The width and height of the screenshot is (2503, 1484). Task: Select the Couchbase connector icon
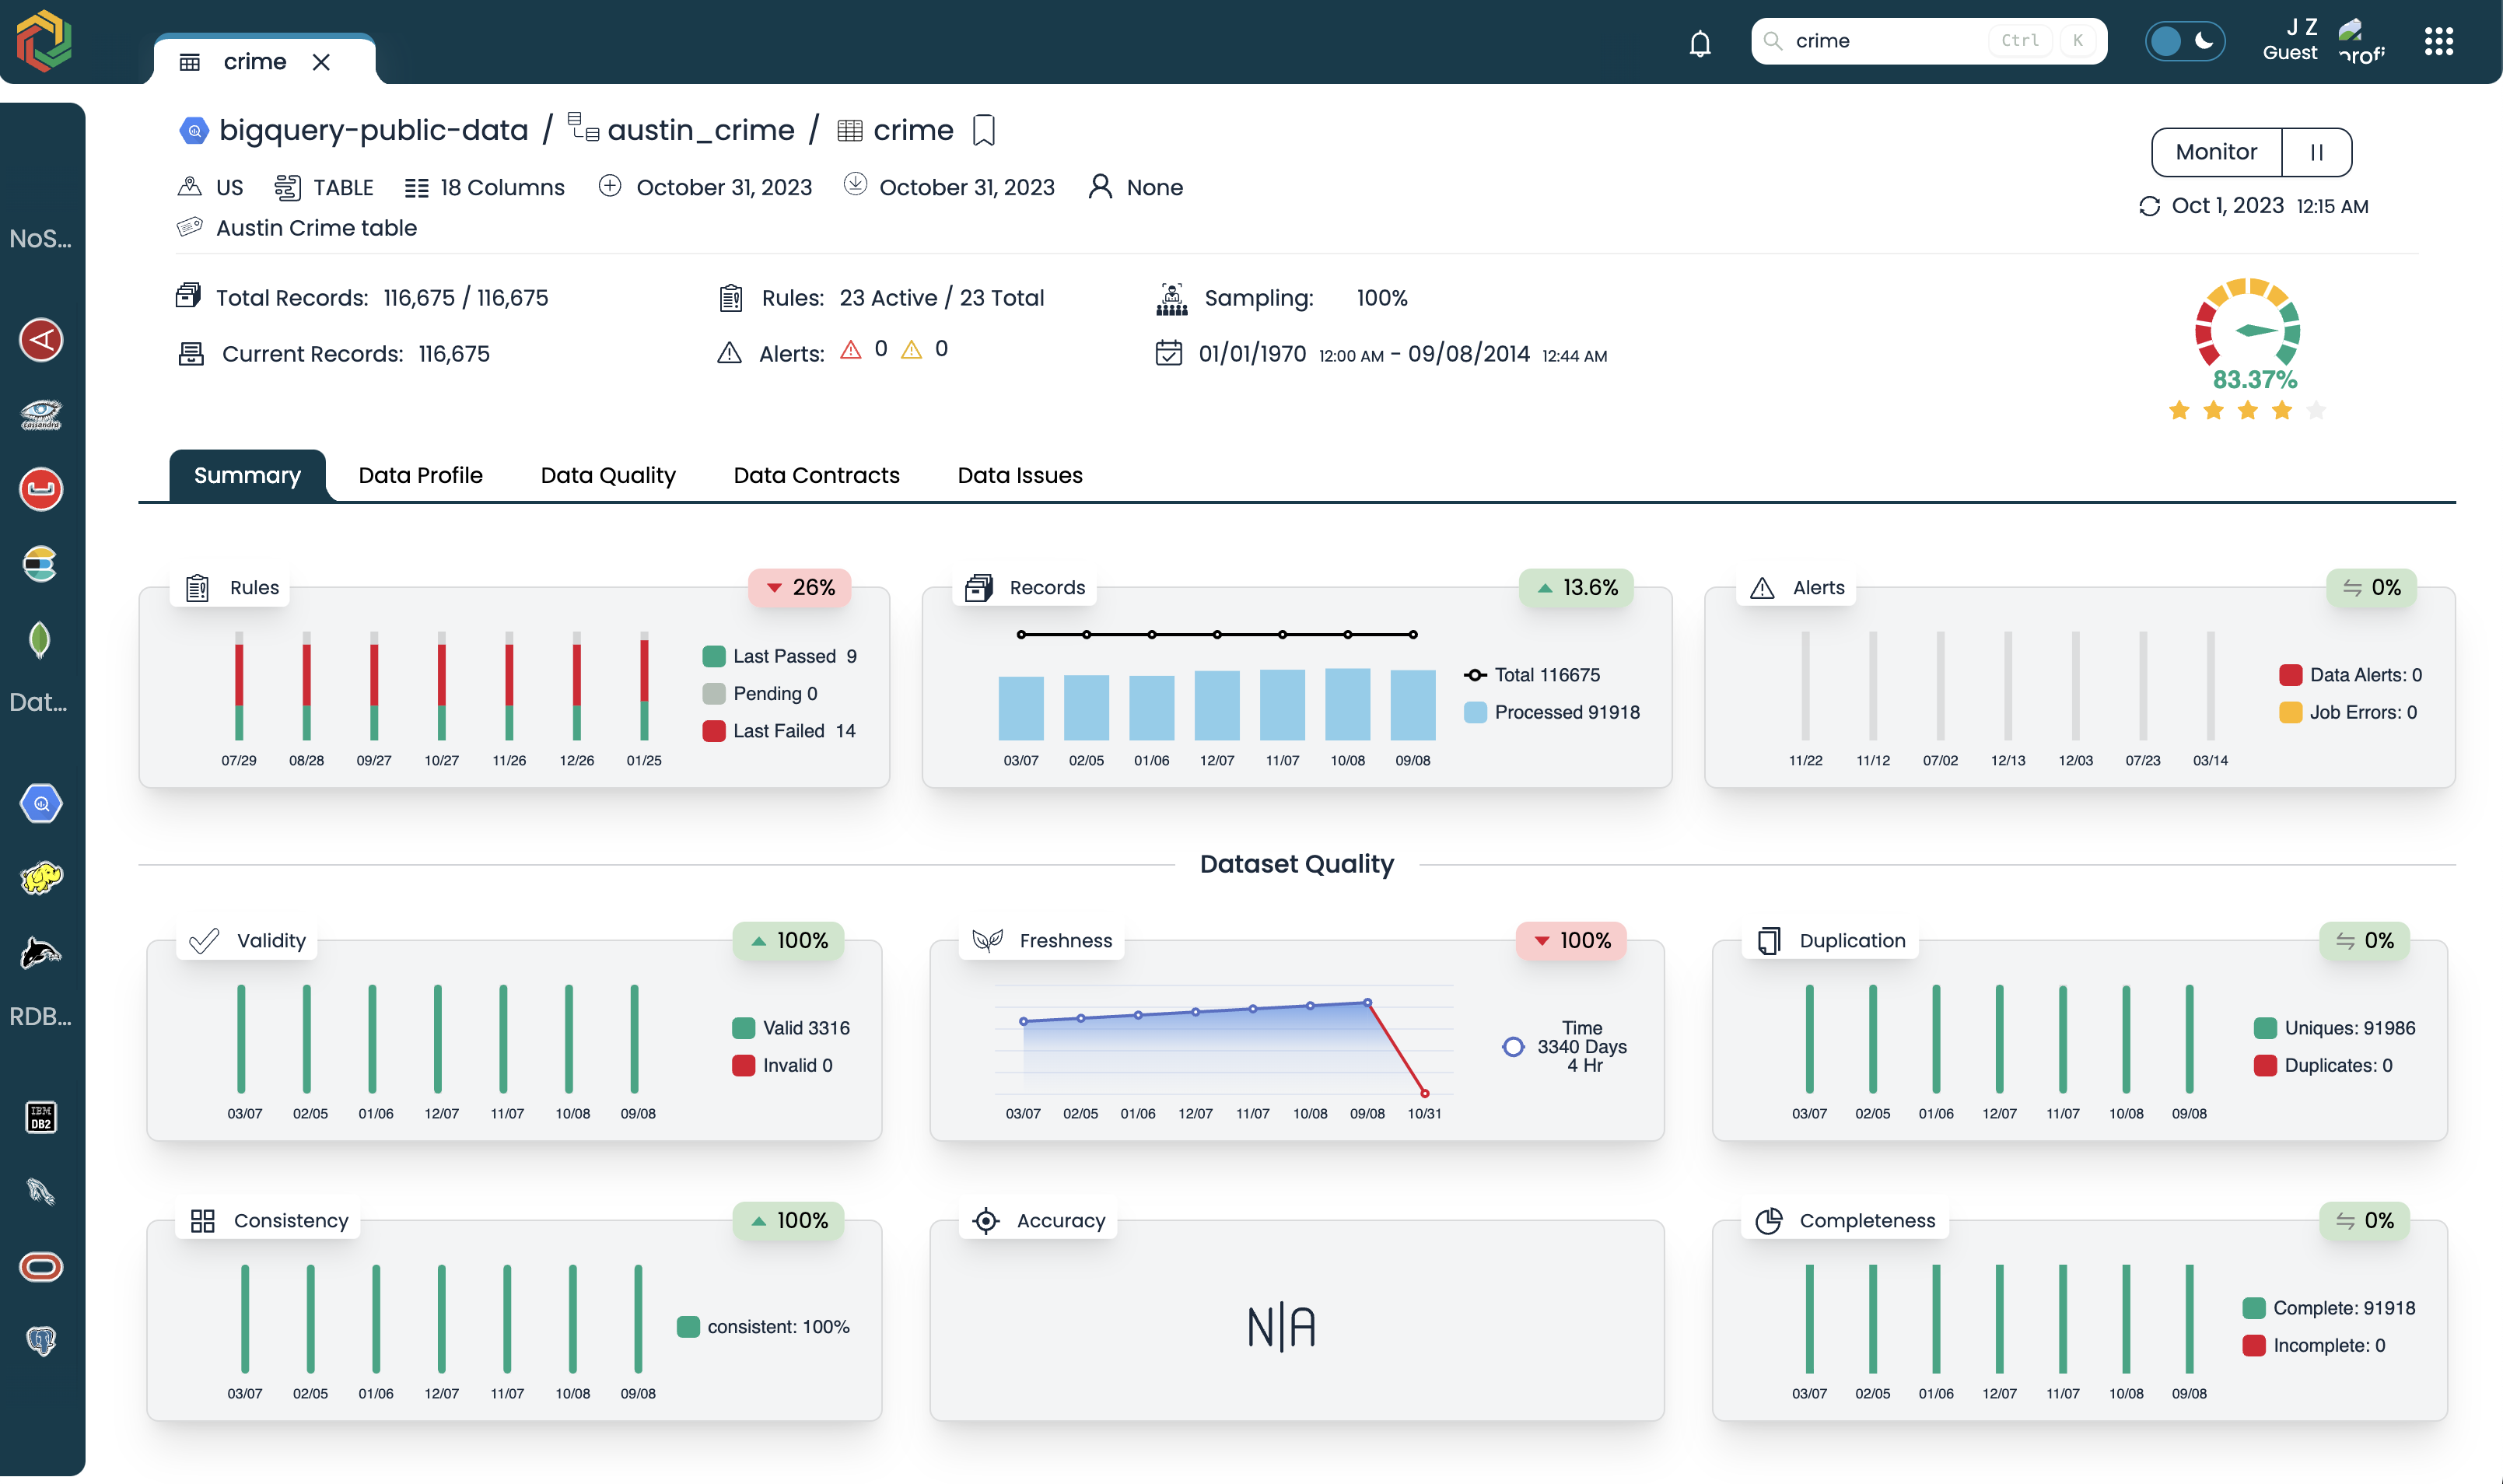pos(41,489)
